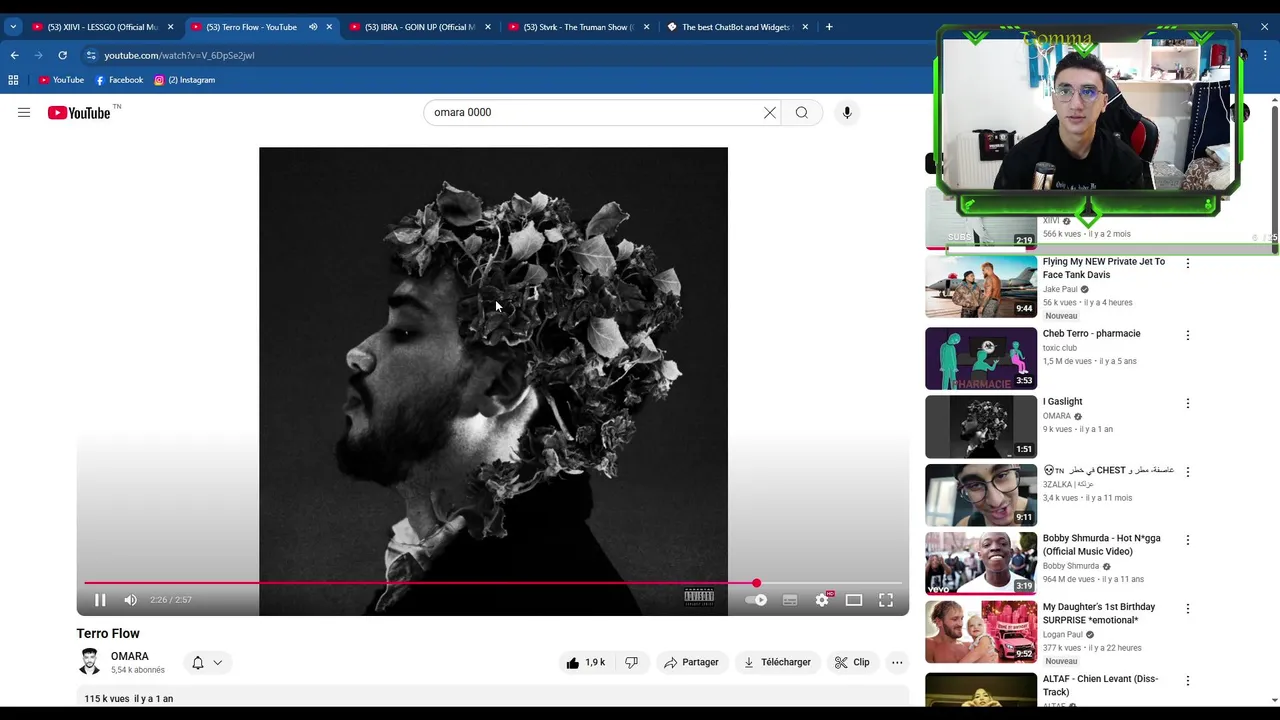Click the magnifier search button
1280x720 pixels.
(x=802, y=113)
